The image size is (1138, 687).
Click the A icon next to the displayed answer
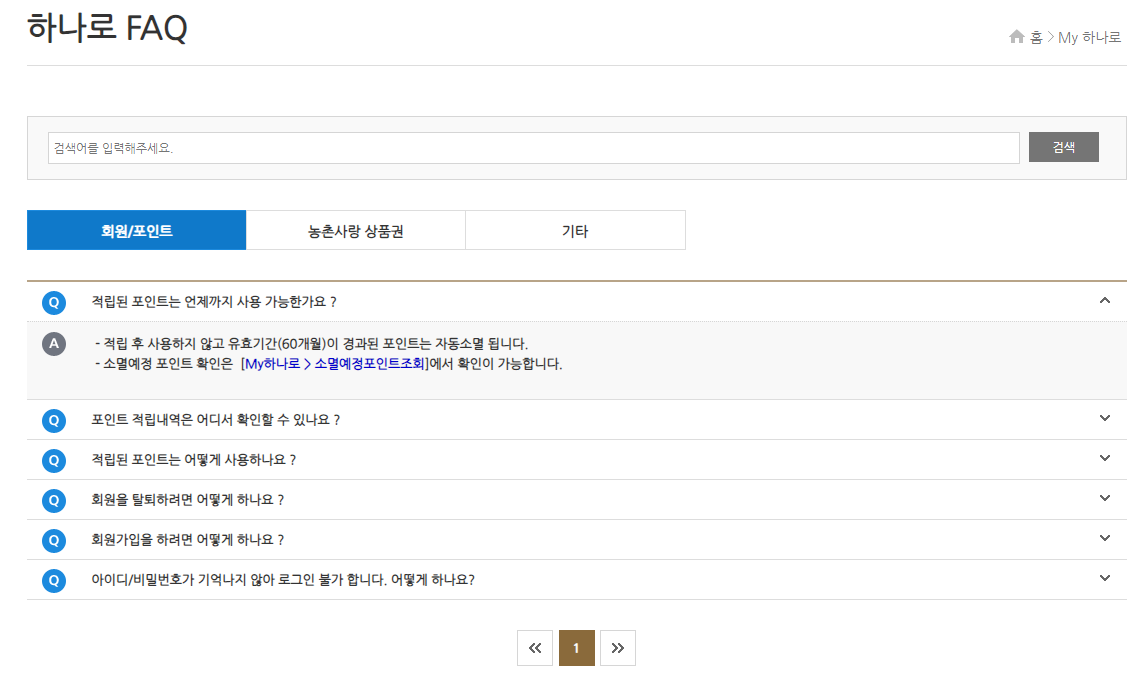54,344
